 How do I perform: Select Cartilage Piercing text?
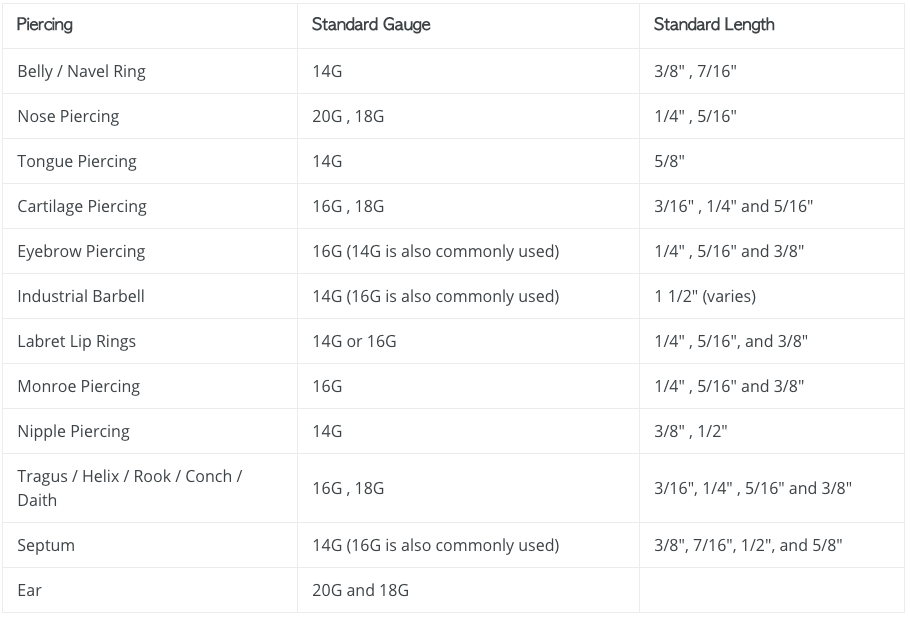click(x=82, y=206)
